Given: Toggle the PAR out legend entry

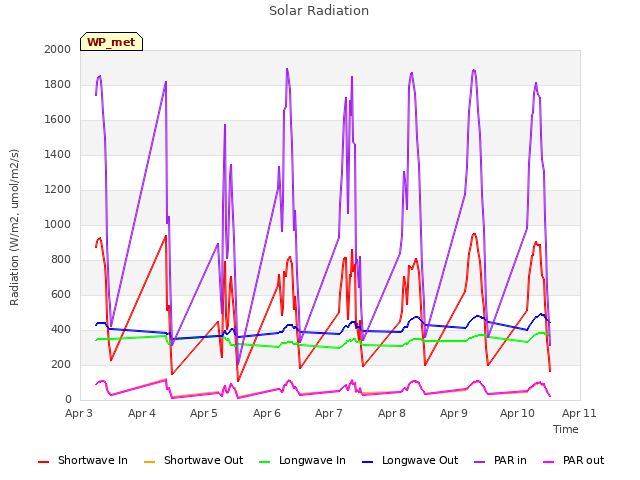Looking at the screenshot, I should (x=573, y=460).
